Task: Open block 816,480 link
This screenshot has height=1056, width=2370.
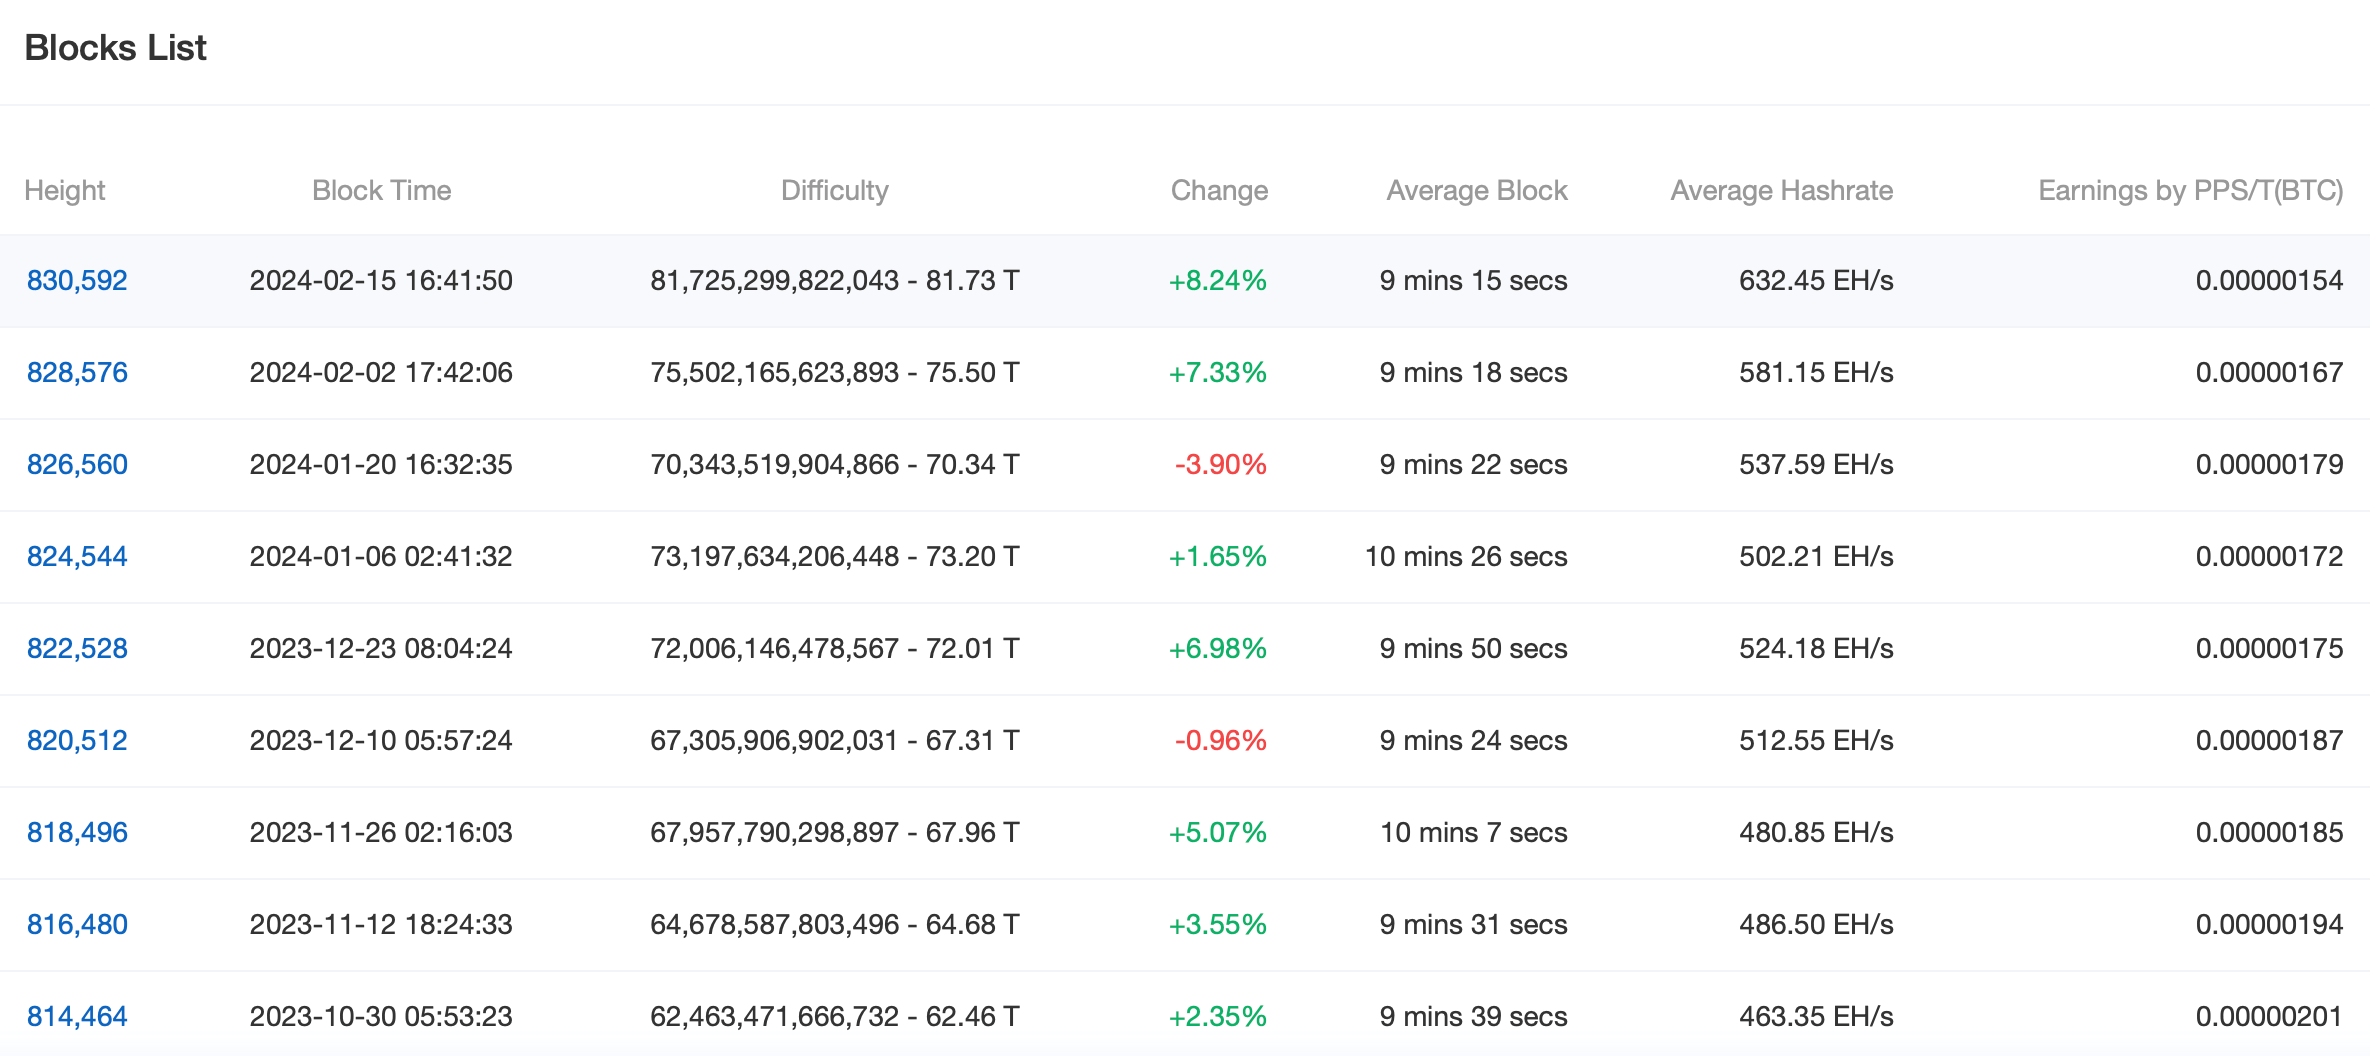Action: (77, 925)
